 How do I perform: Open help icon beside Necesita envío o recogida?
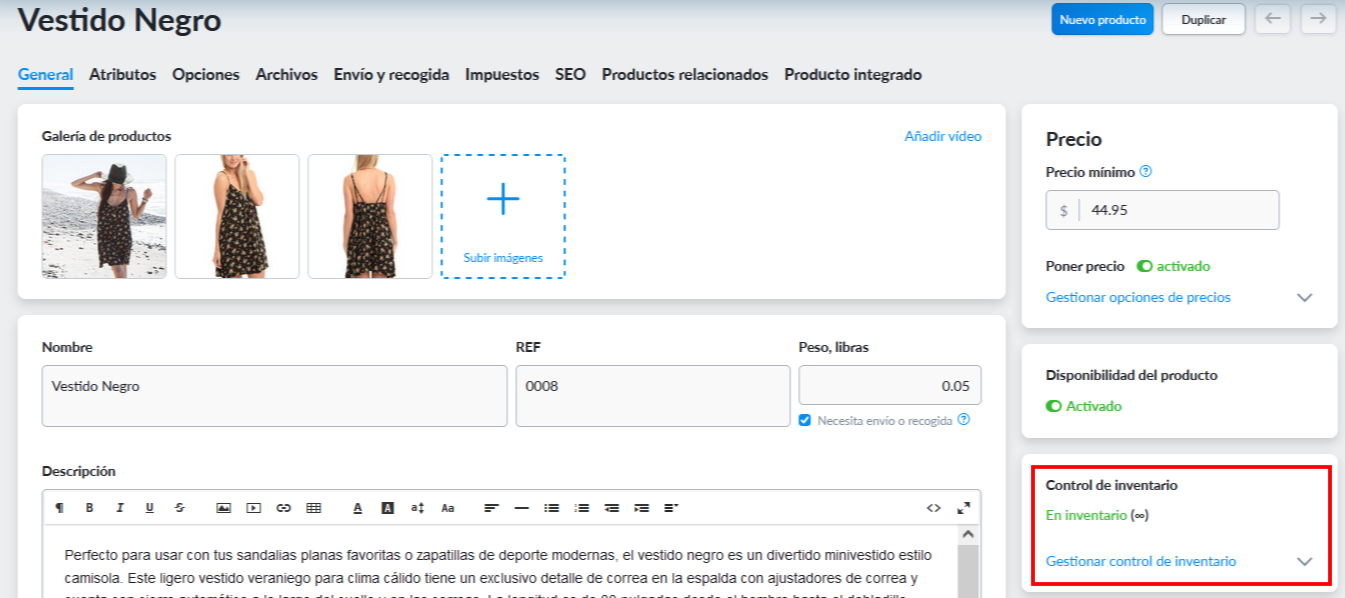pos(964,419)
